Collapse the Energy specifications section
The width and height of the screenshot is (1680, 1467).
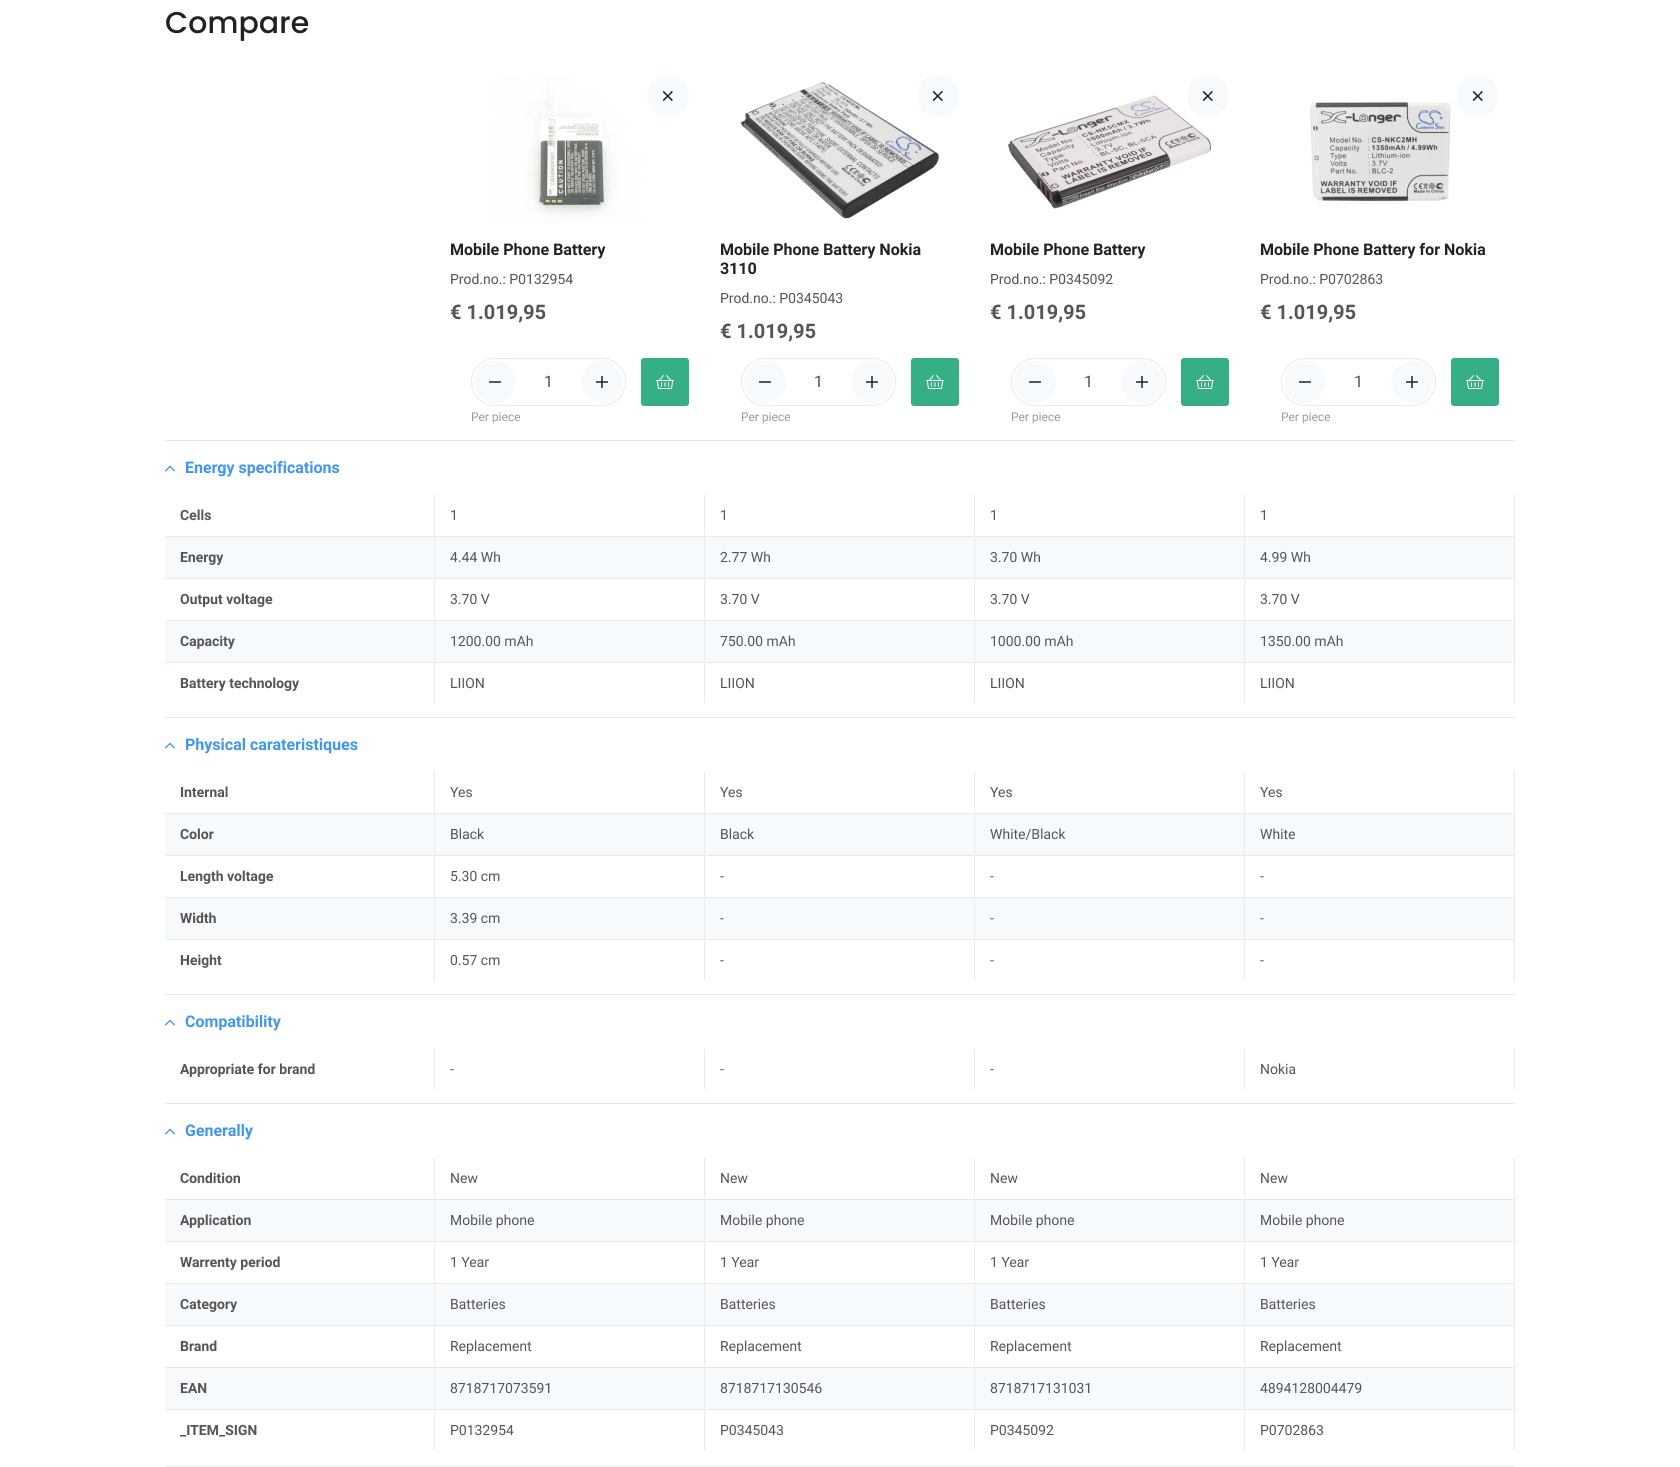[x=261, y=468]
